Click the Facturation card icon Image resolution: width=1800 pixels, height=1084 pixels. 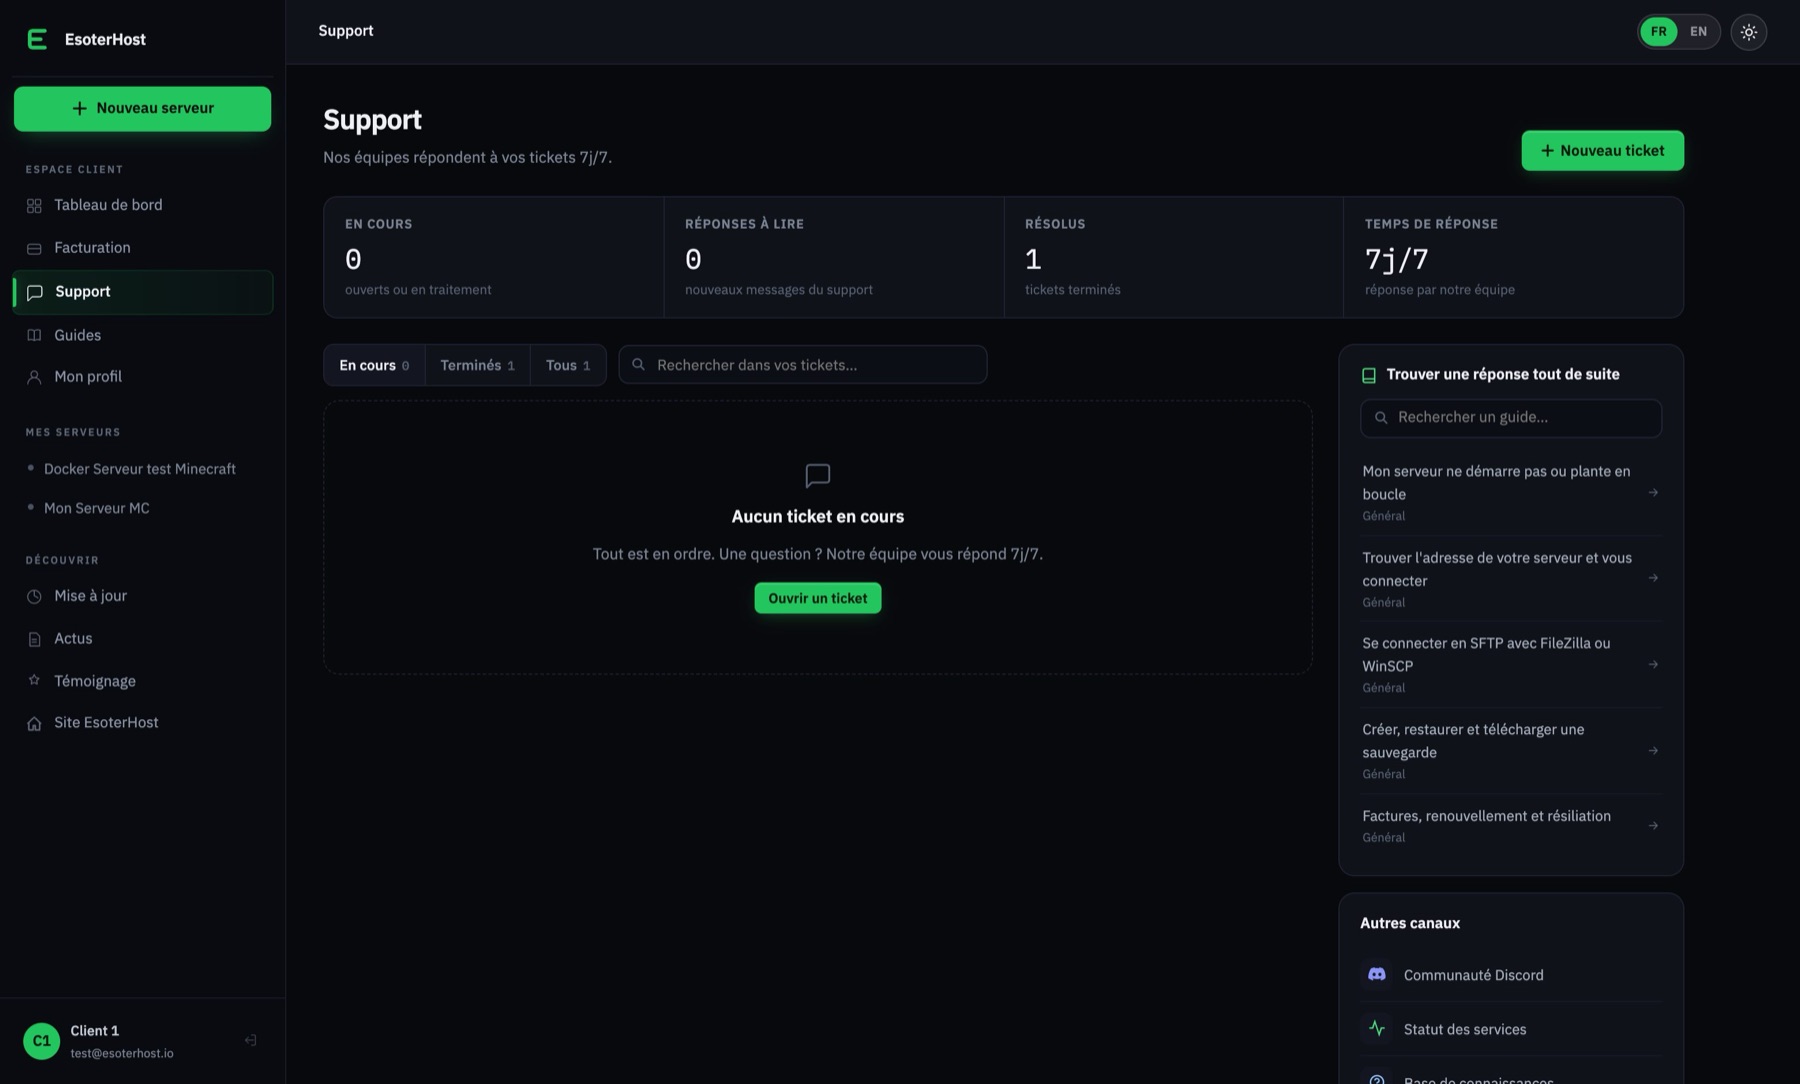[x=34, y=248]
